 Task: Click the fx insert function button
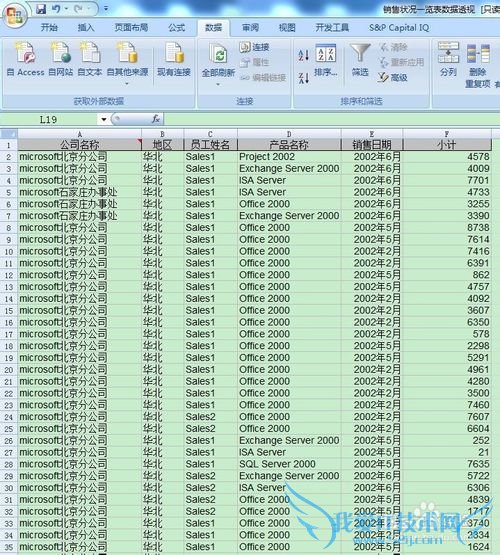[x=156, y=119]
